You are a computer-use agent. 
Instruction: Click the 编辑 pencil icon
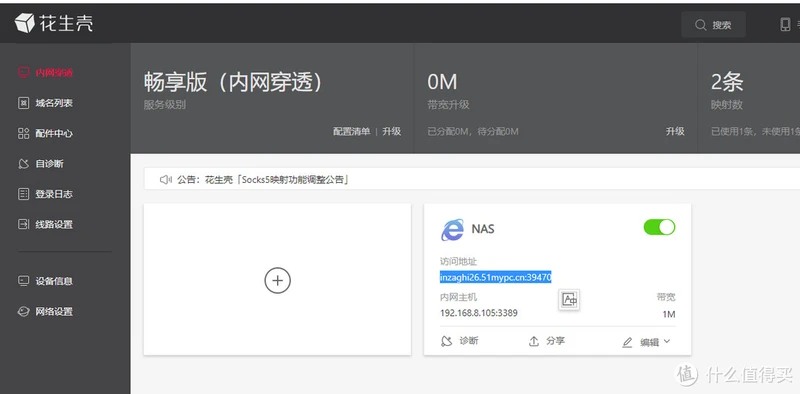point(628,342)
